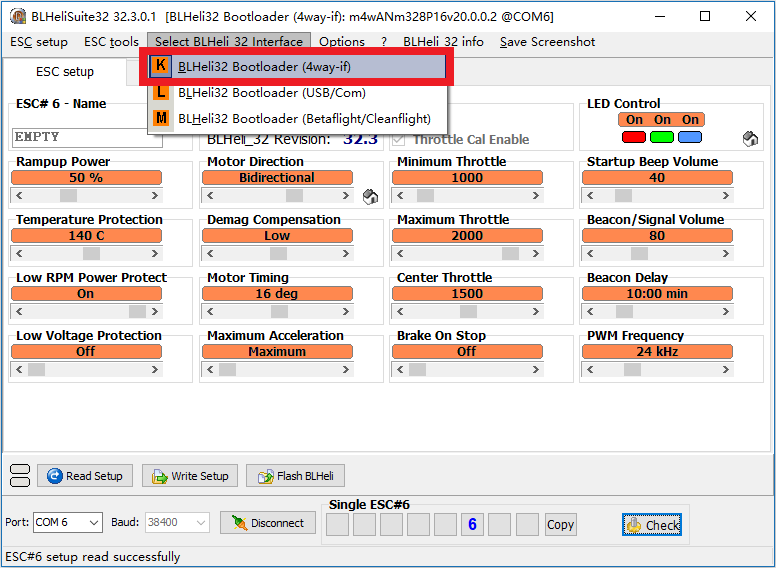This screenshot has height=568, width=776.
Task: Click the BLHeliSuite32 title bar app icon
Action: [16, 16]
